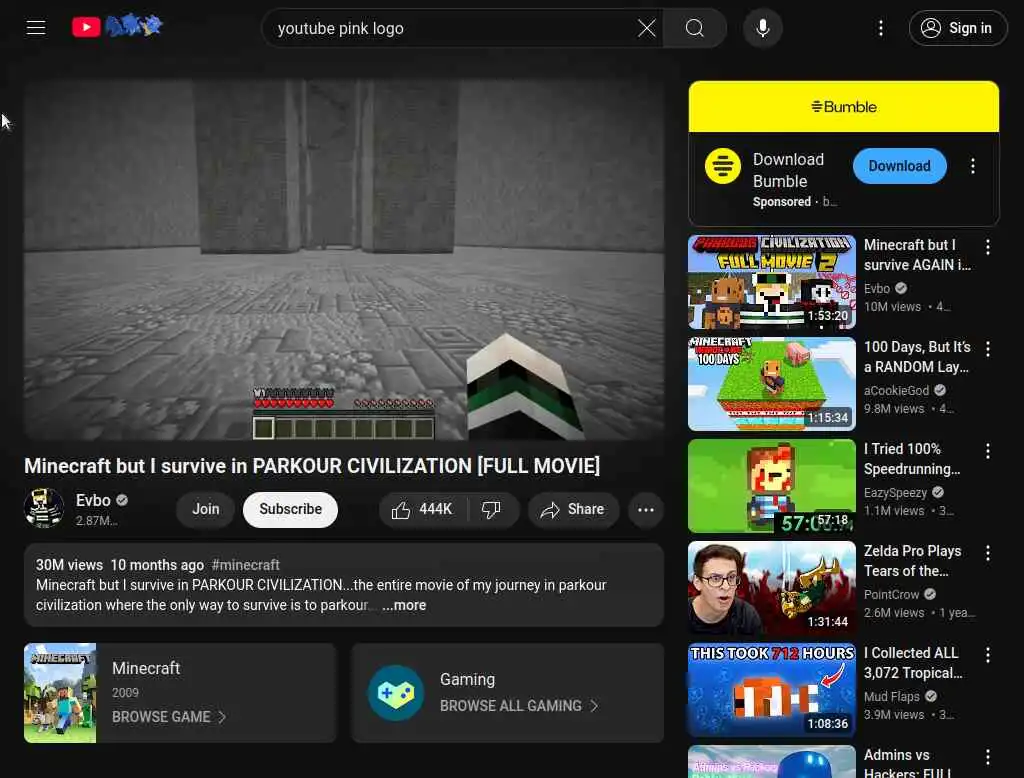Like the video with thumbs up
Viewport: 1024px width, 778px height.
pos(422,510)
